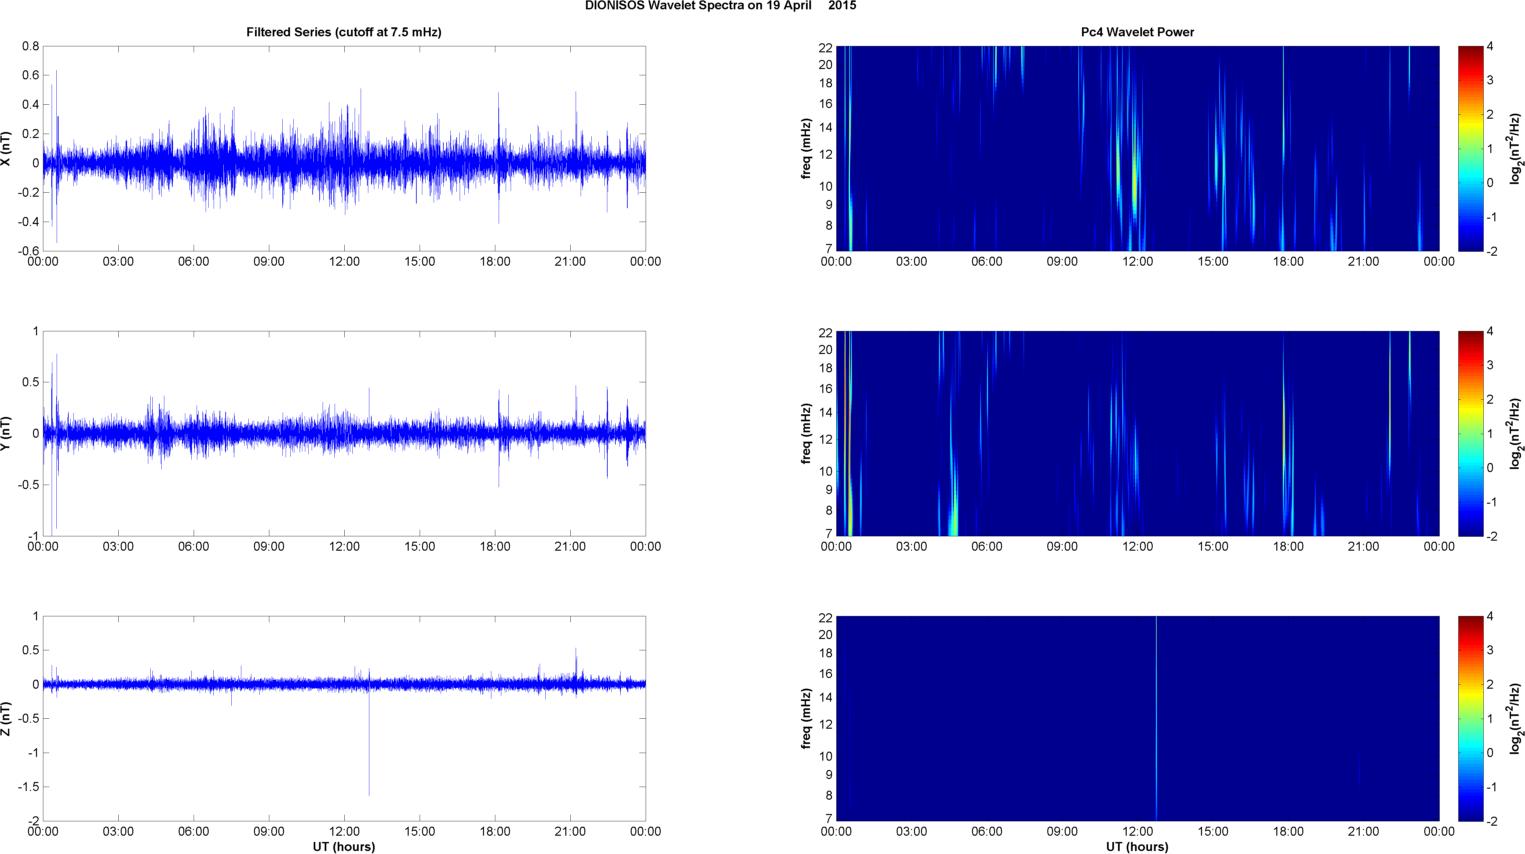Image resolution: width=1525 pixels, height=854 pixels.
Task: Select the 'Filtered Series (cutoff at 7.5 mHz)' heading
Action: click(x=344, y=32)
